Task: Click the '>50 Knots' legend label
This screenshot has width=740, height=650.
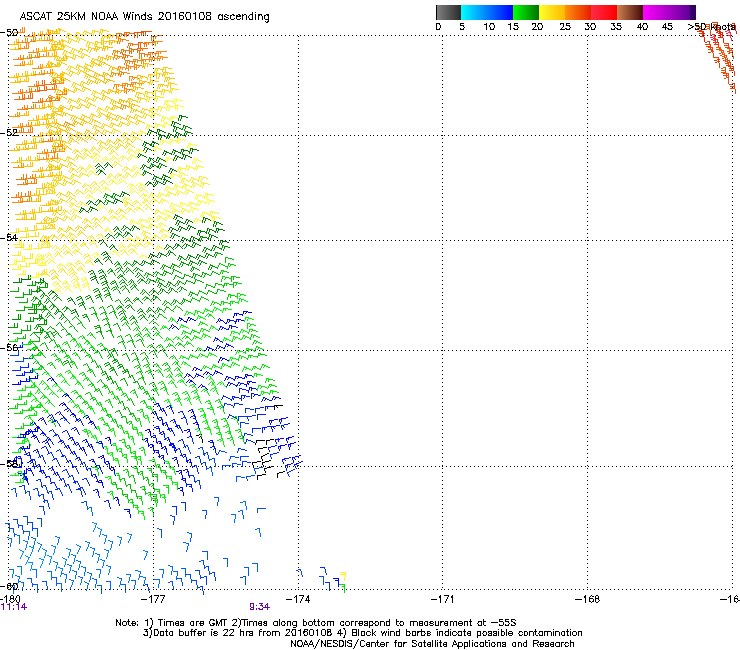Action: click(x=711, y=27)
